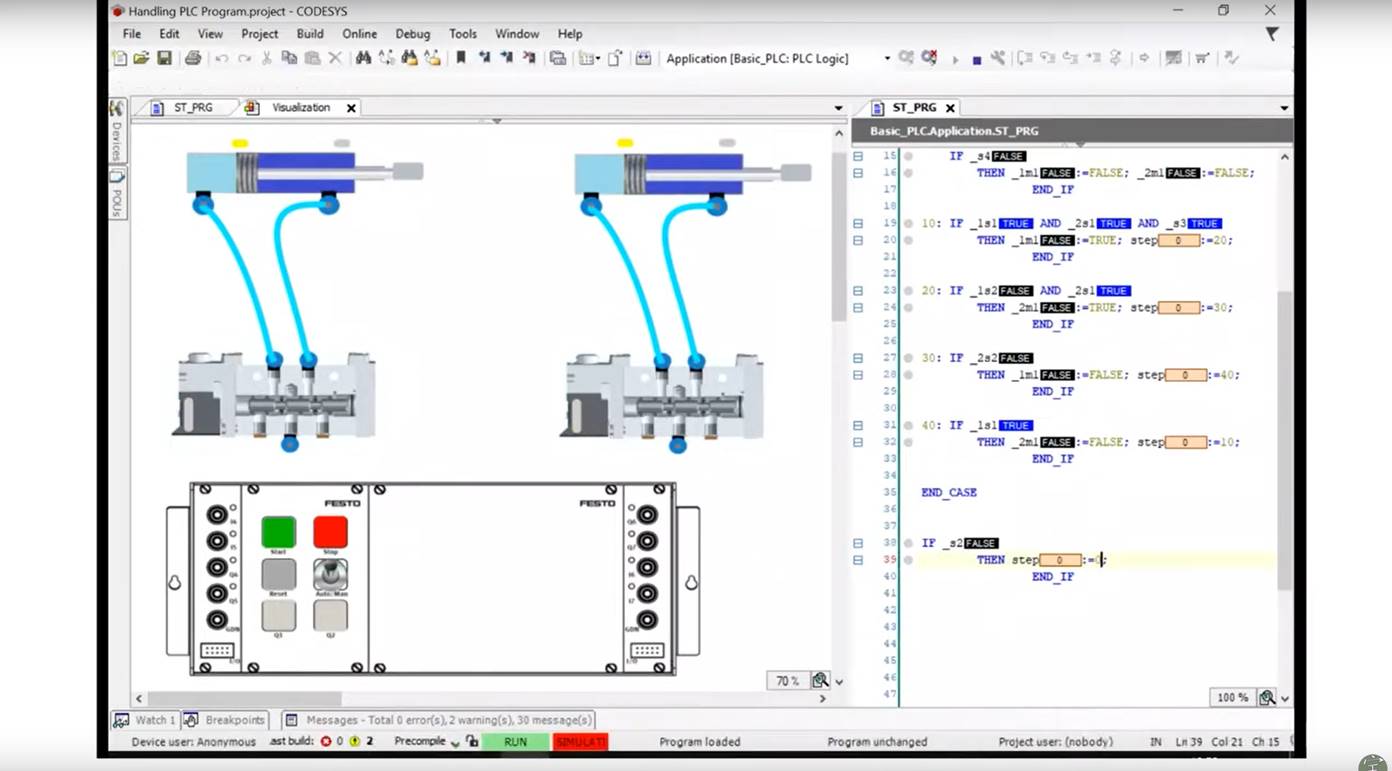Image resolution: width=1392 pixels, height=771 pixels.
Task: Collapse the fold marker at line 19
Action: 858,224
